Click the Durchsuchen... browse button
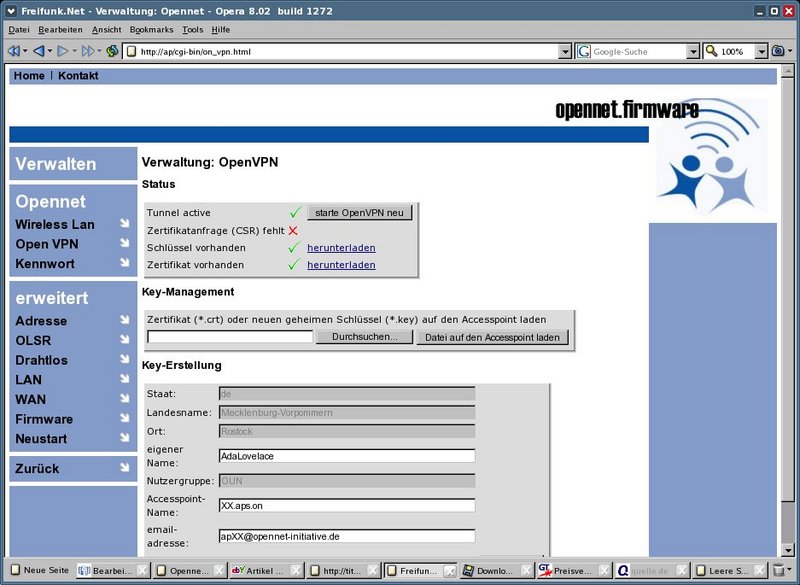800x585 pixels. click(x=364, y=337)
